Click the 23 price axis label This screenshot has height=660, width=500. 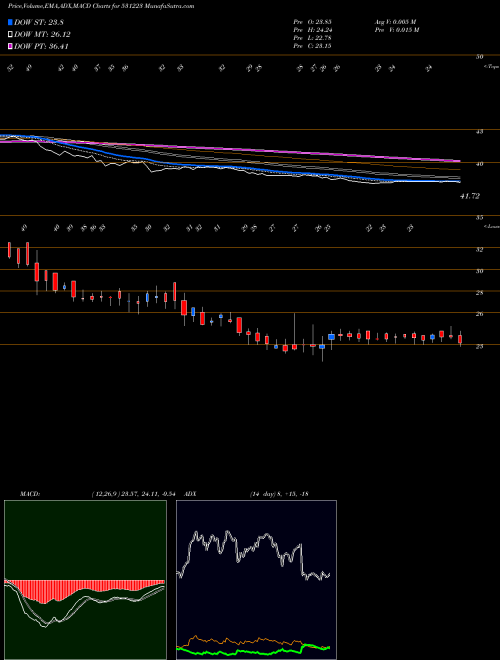pos(479,346)
